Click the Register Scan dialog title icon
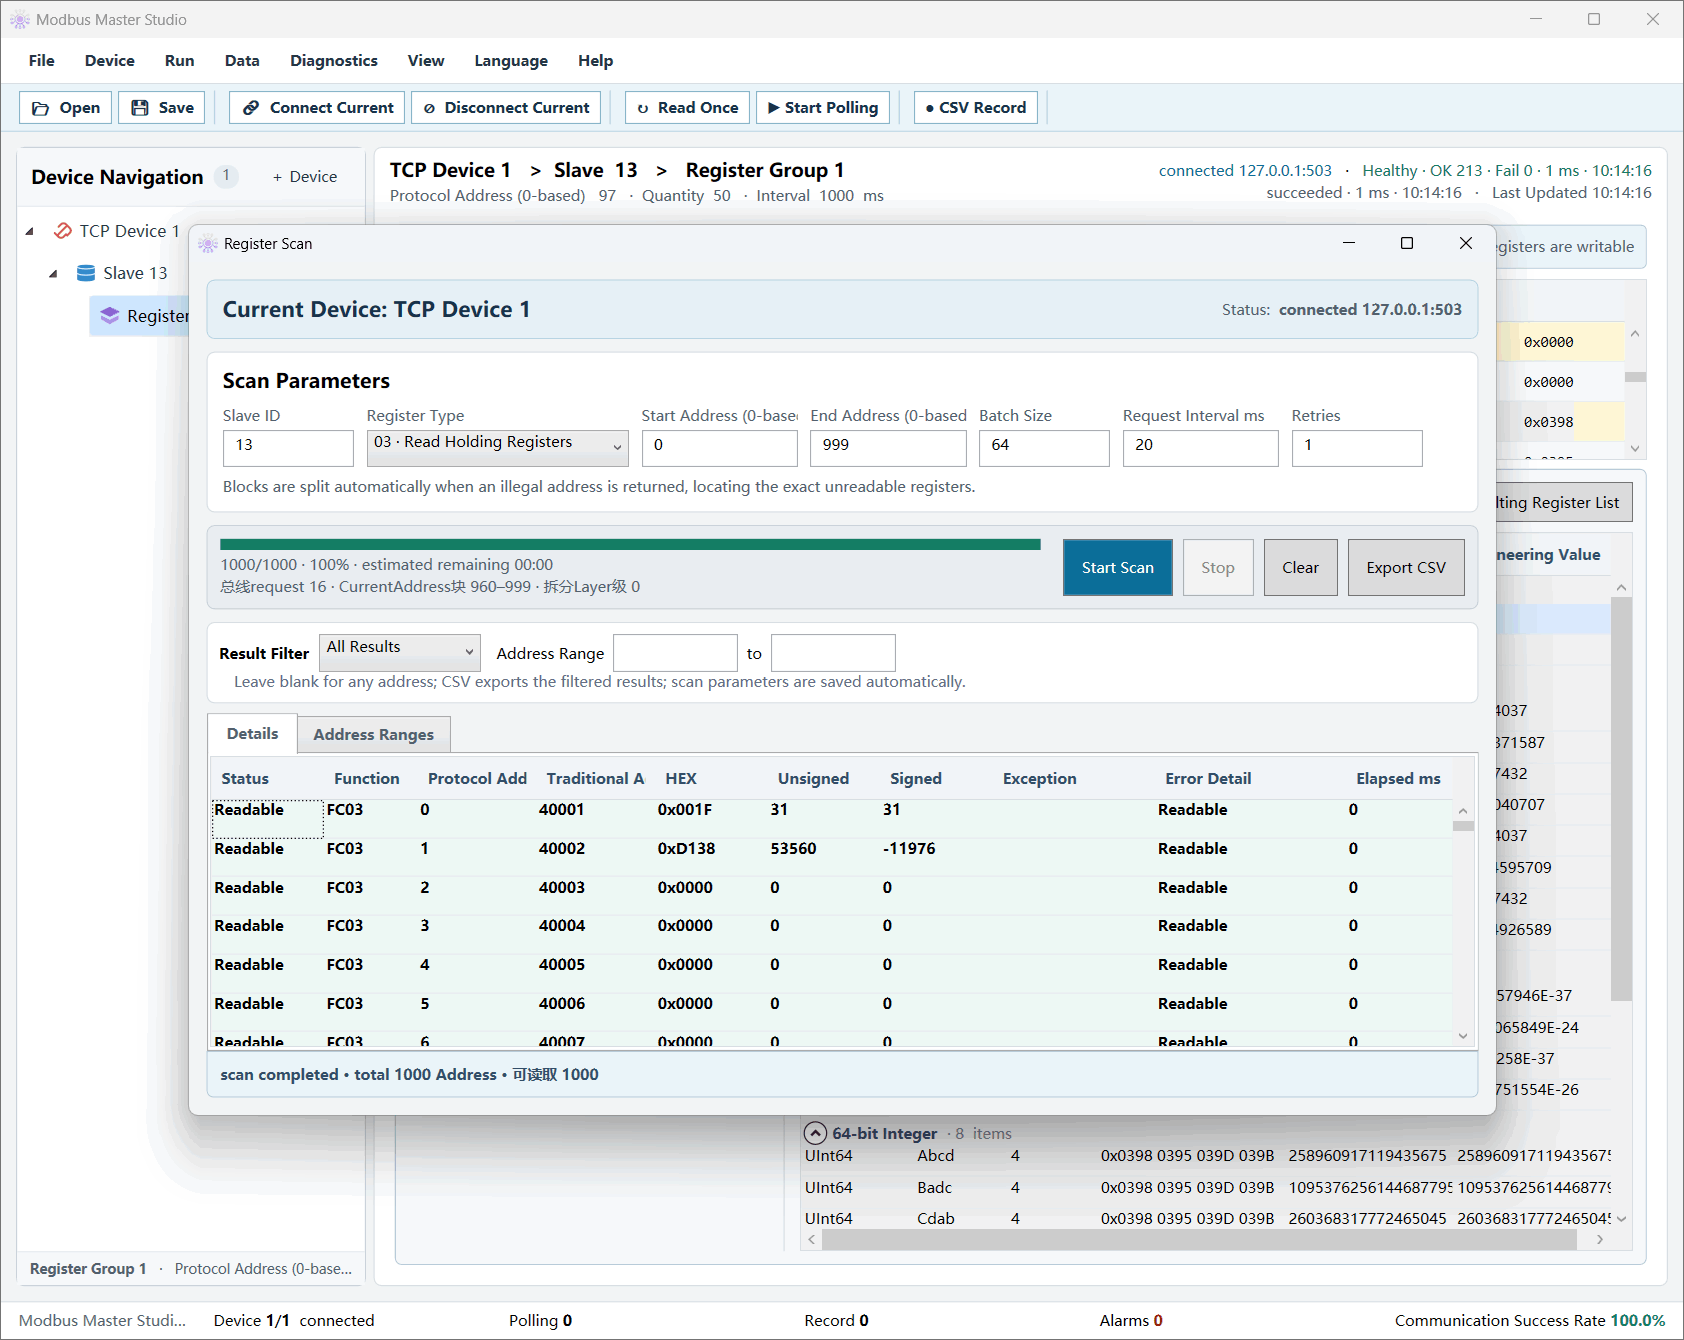1684x1340 pixels. coord(208,244)
